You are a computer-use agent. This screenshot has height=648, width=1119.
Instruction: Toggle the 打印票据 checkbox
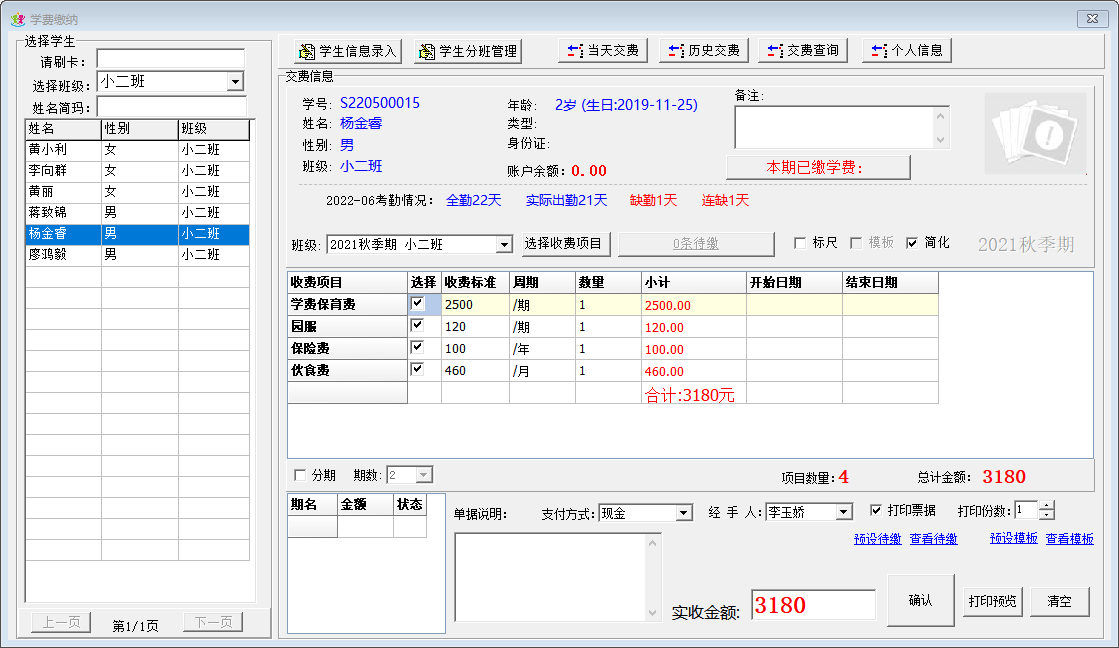pos(877,511)
